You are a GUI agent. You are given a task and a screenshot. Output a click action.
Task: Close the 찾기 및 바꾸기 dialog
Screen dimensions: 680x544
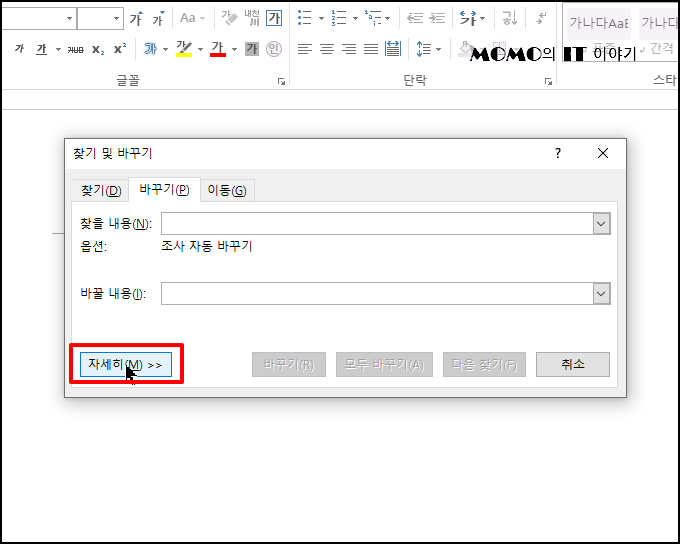tap(603, 153)
